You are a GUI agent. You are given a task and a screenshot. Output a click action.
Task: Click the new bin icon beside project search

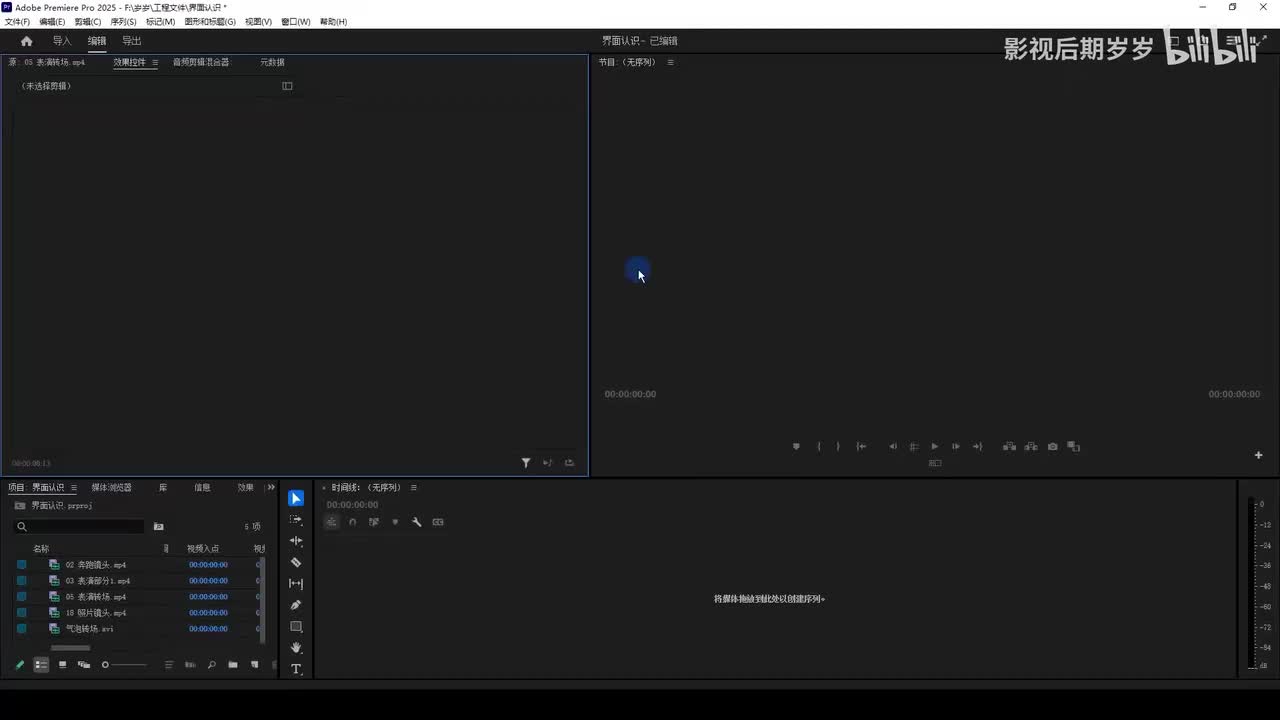coord(158,526)
